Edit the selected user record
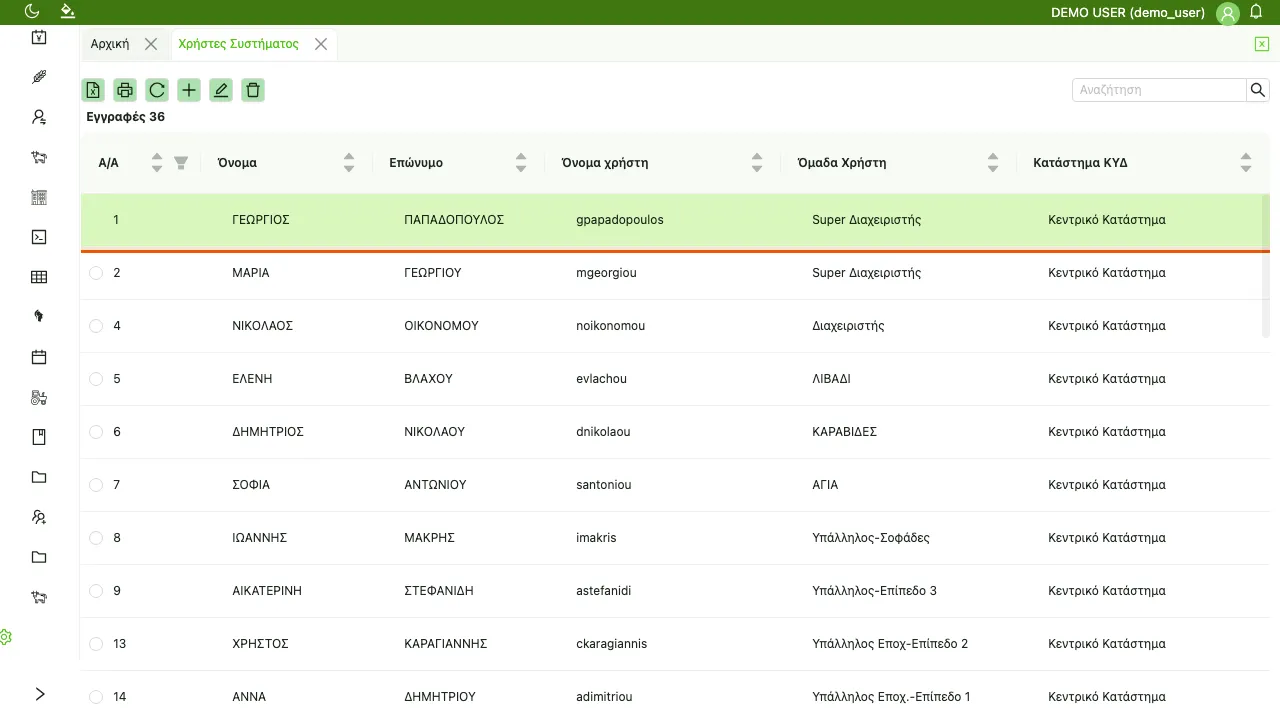Screen dimensions: 1280x720 pos(221,90)
